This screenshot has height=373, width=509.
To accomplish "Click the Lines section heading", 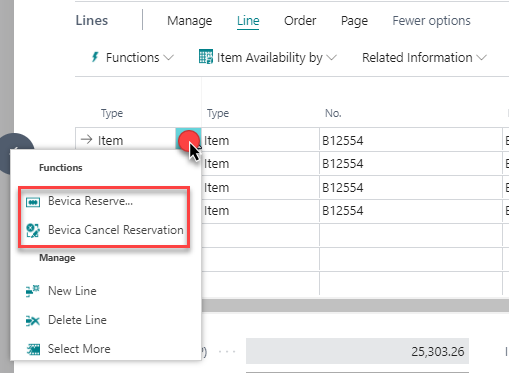I will tap(92, 21).
